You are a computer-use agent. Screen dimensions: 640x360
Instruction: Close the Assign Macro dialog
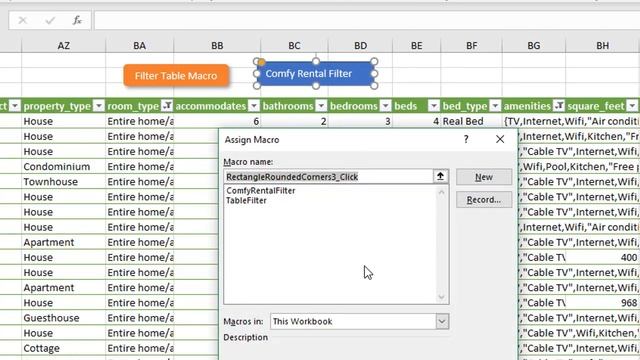click(x=500, y=140)
